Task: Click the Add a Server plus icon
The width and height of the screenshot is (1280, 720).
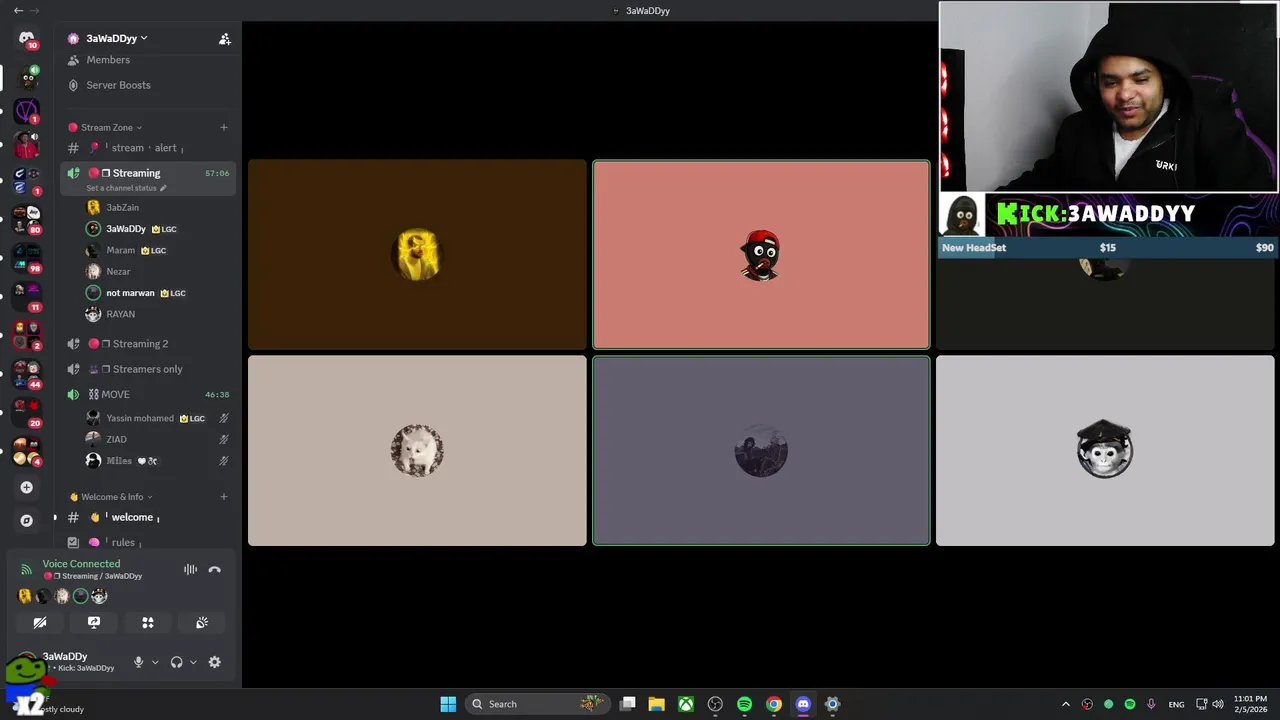Action: click(x=27, y=487)
